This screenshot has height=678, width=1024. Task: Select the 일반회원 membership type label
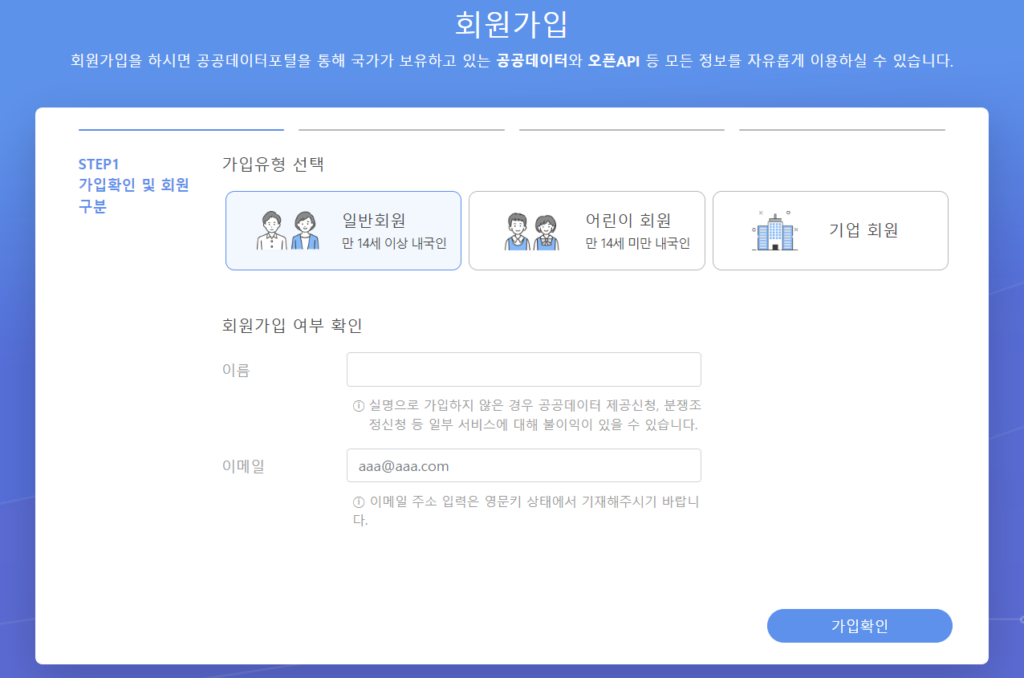point(380,220)
